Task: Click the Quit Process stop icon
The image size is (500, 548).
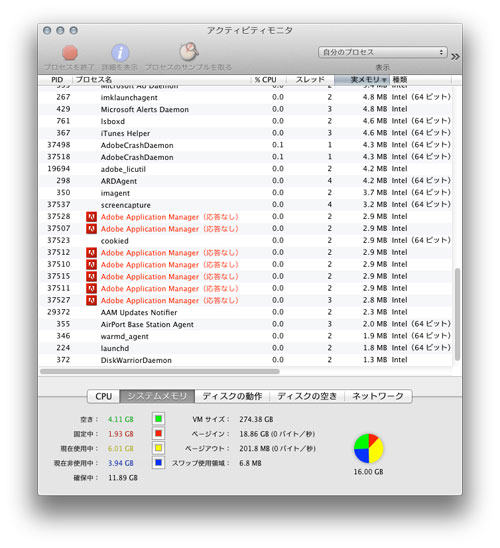Action: 70,53
